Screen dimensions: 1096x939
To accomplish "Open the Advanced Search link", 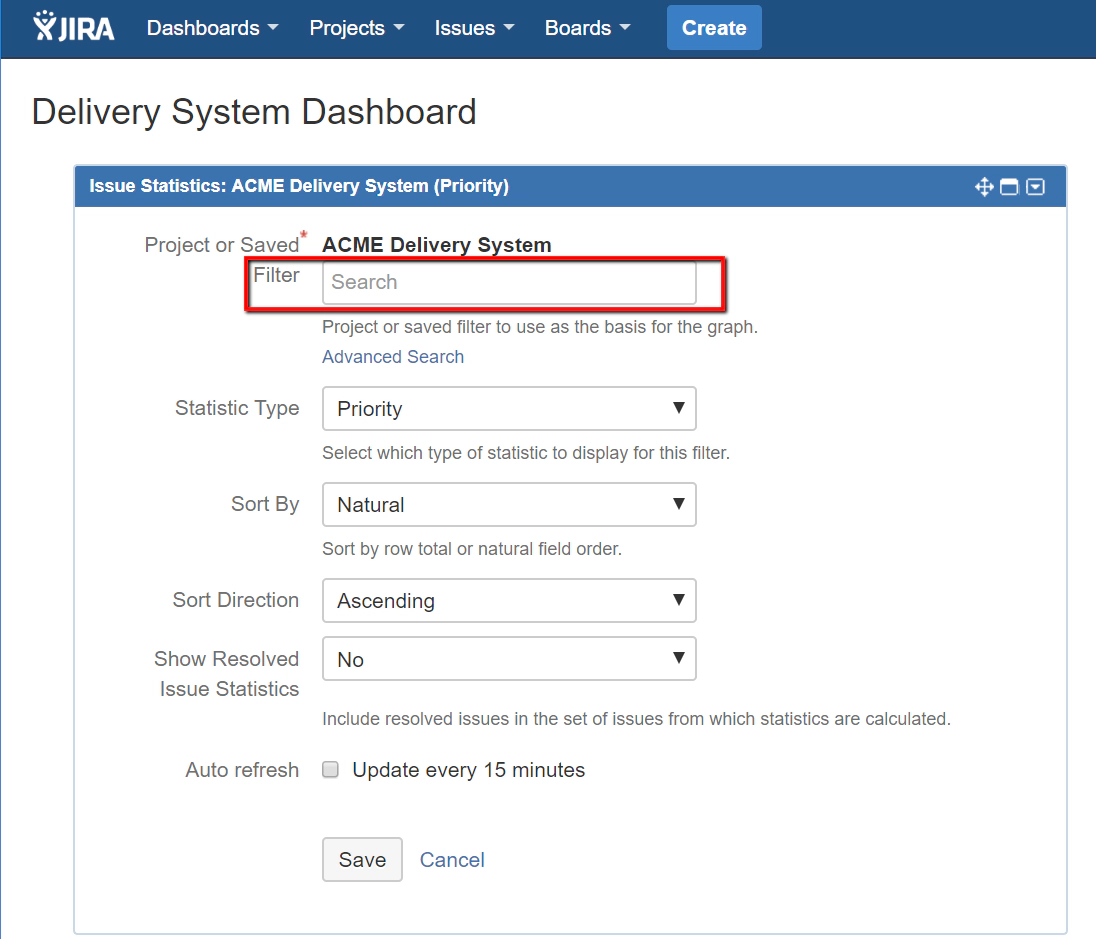I will [393, 357].
